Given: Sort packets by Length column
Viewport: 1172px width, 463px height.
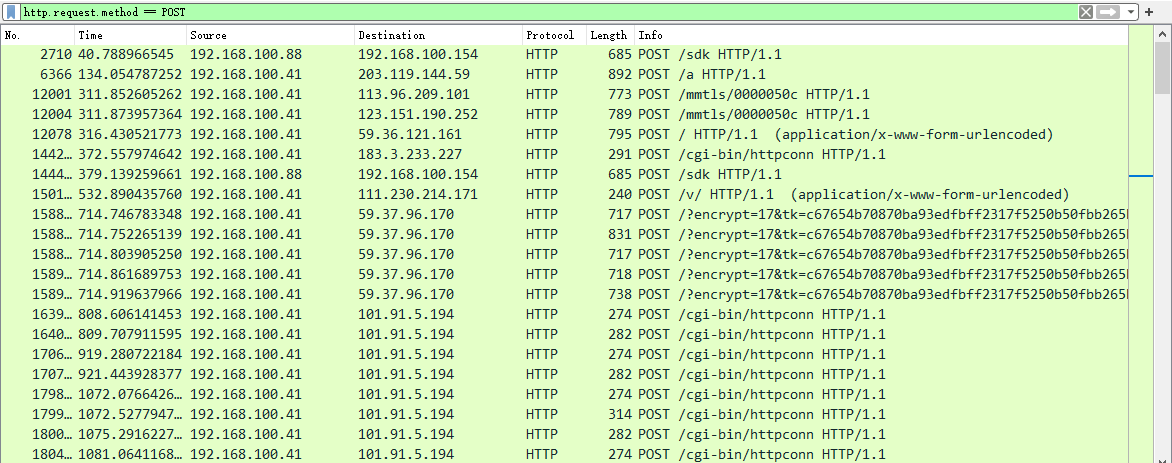Looking at the screenshot, I should (x=609, y=35).
